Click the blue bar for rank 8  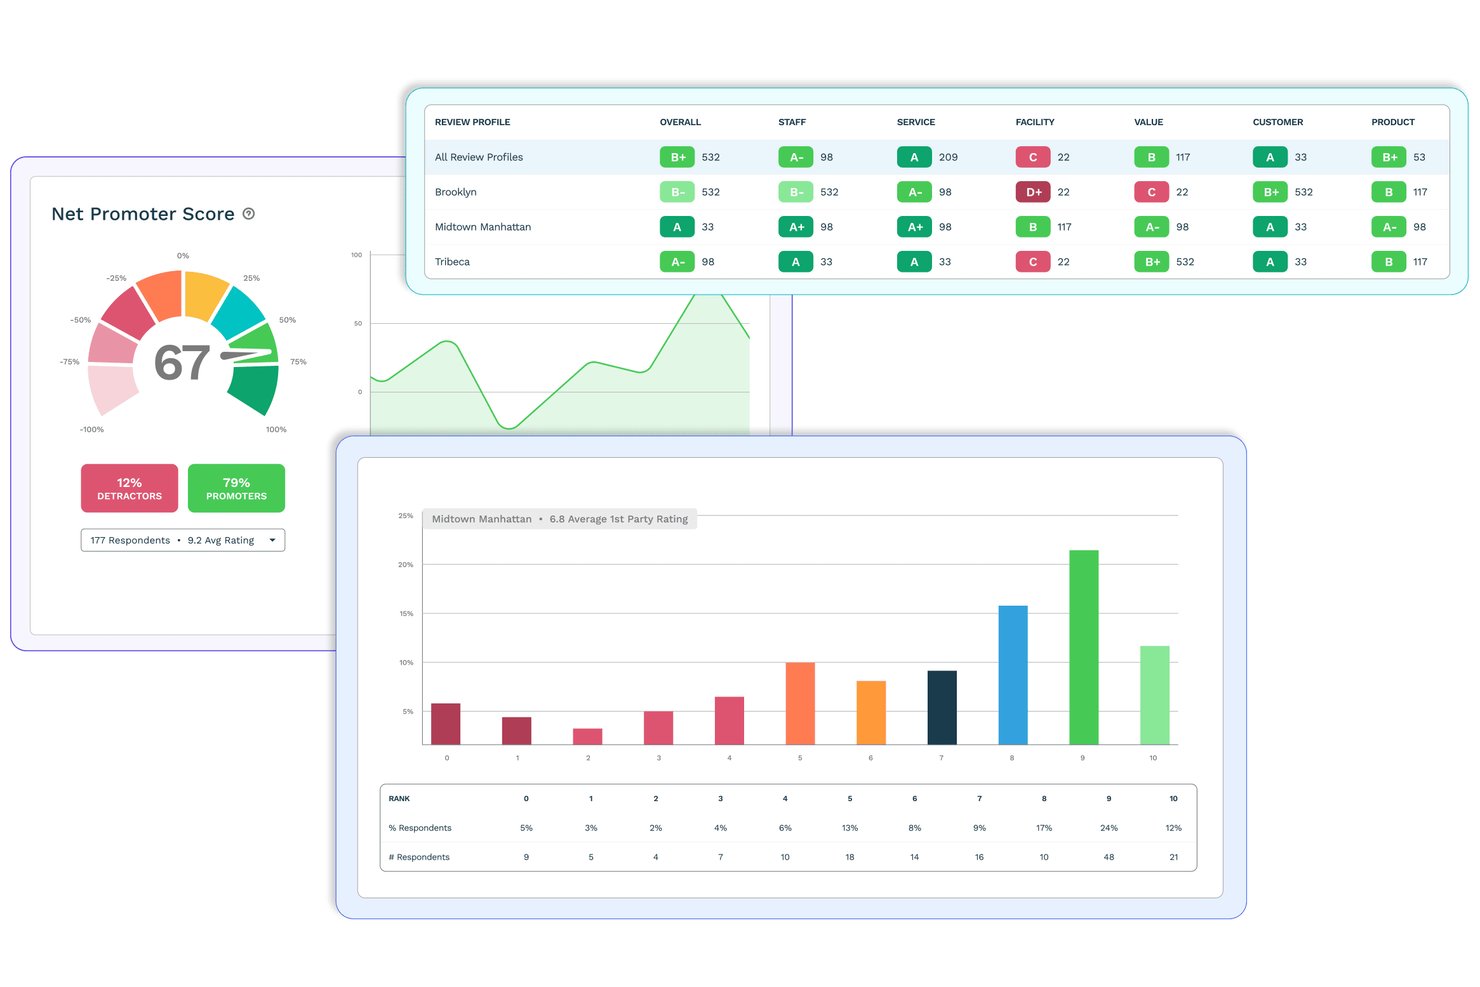pyautogui.click(x=1013, y=675)
